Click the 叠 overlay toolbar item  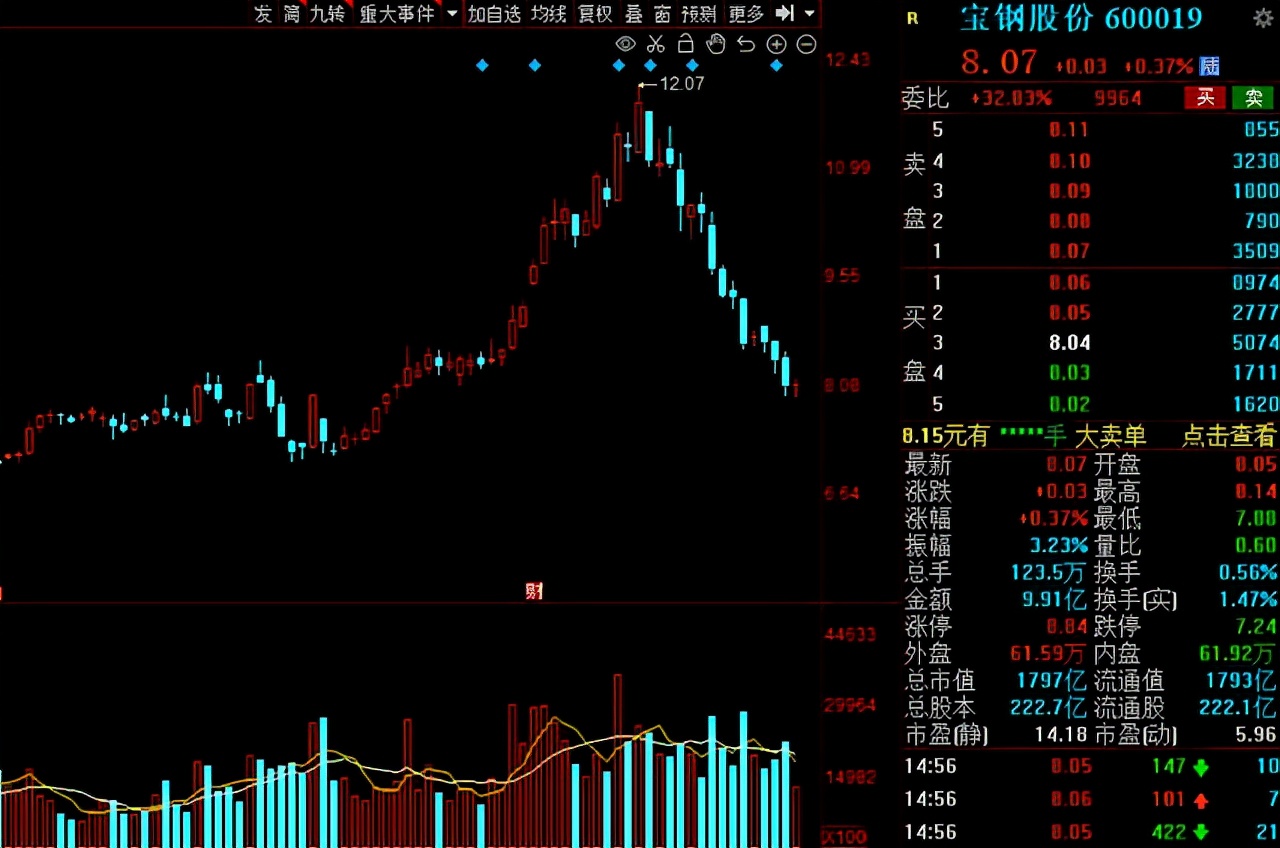[634, 14]
